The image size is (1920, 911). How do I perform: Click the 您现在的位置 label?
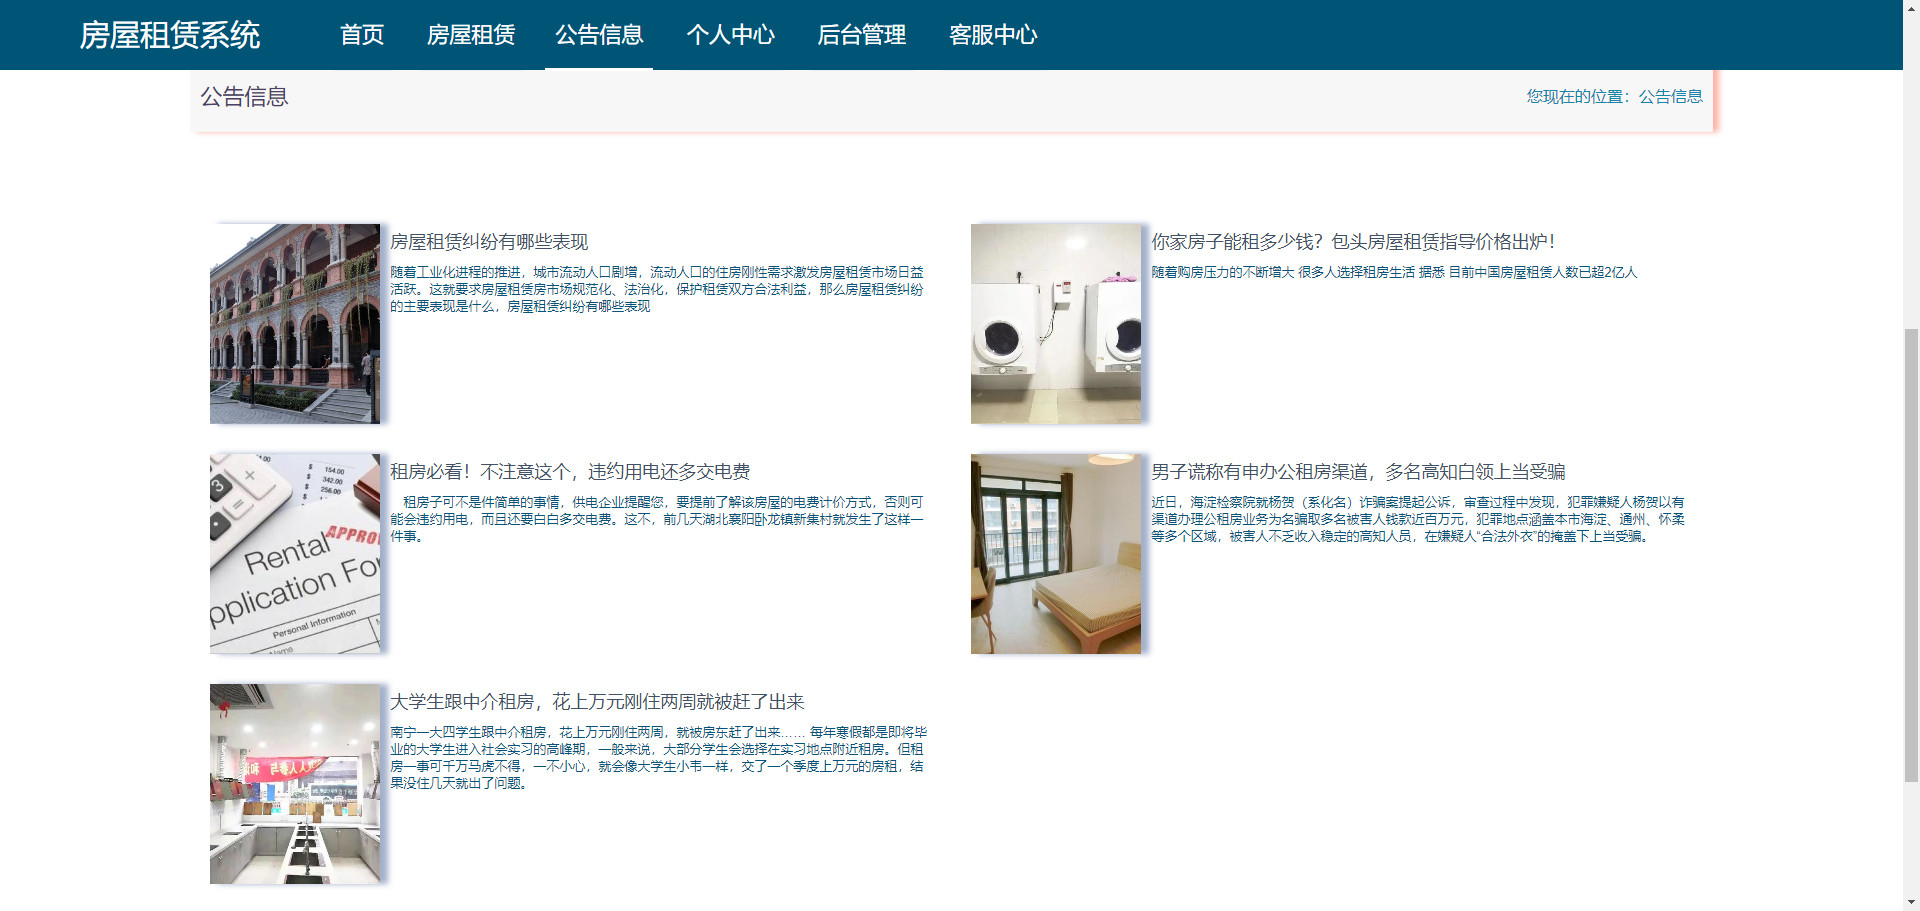1580,97
